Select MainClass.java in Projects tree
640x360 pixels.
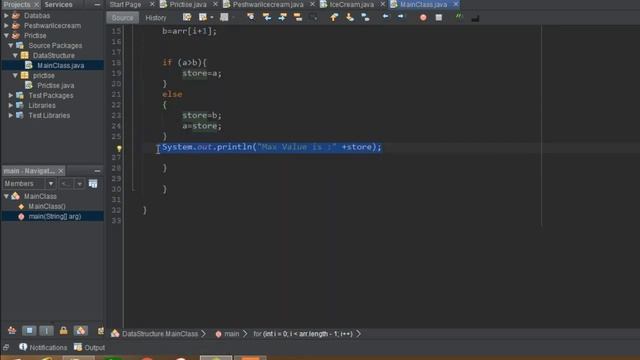click(x=60, y=65)
